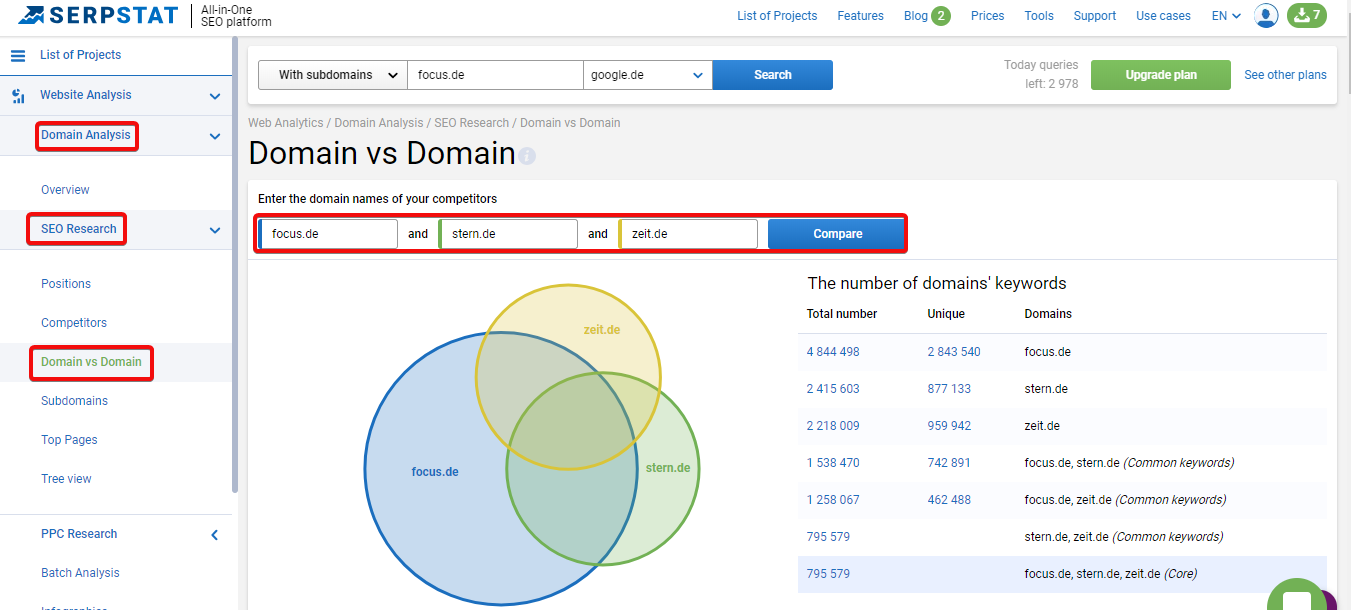Expand the PPC Research chevron
Screen dimensions: 1351x610
click(x=214, y=535)
